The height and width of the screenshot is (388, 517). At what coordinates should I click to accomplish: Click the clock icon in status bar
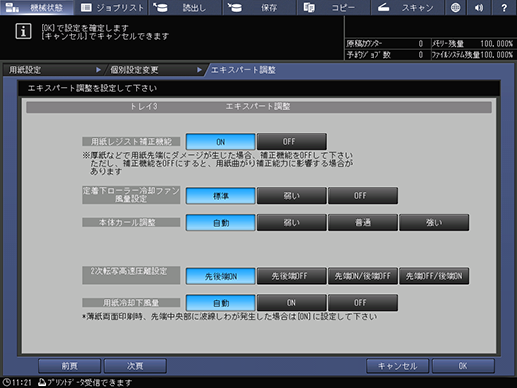(x=6, y=382)
